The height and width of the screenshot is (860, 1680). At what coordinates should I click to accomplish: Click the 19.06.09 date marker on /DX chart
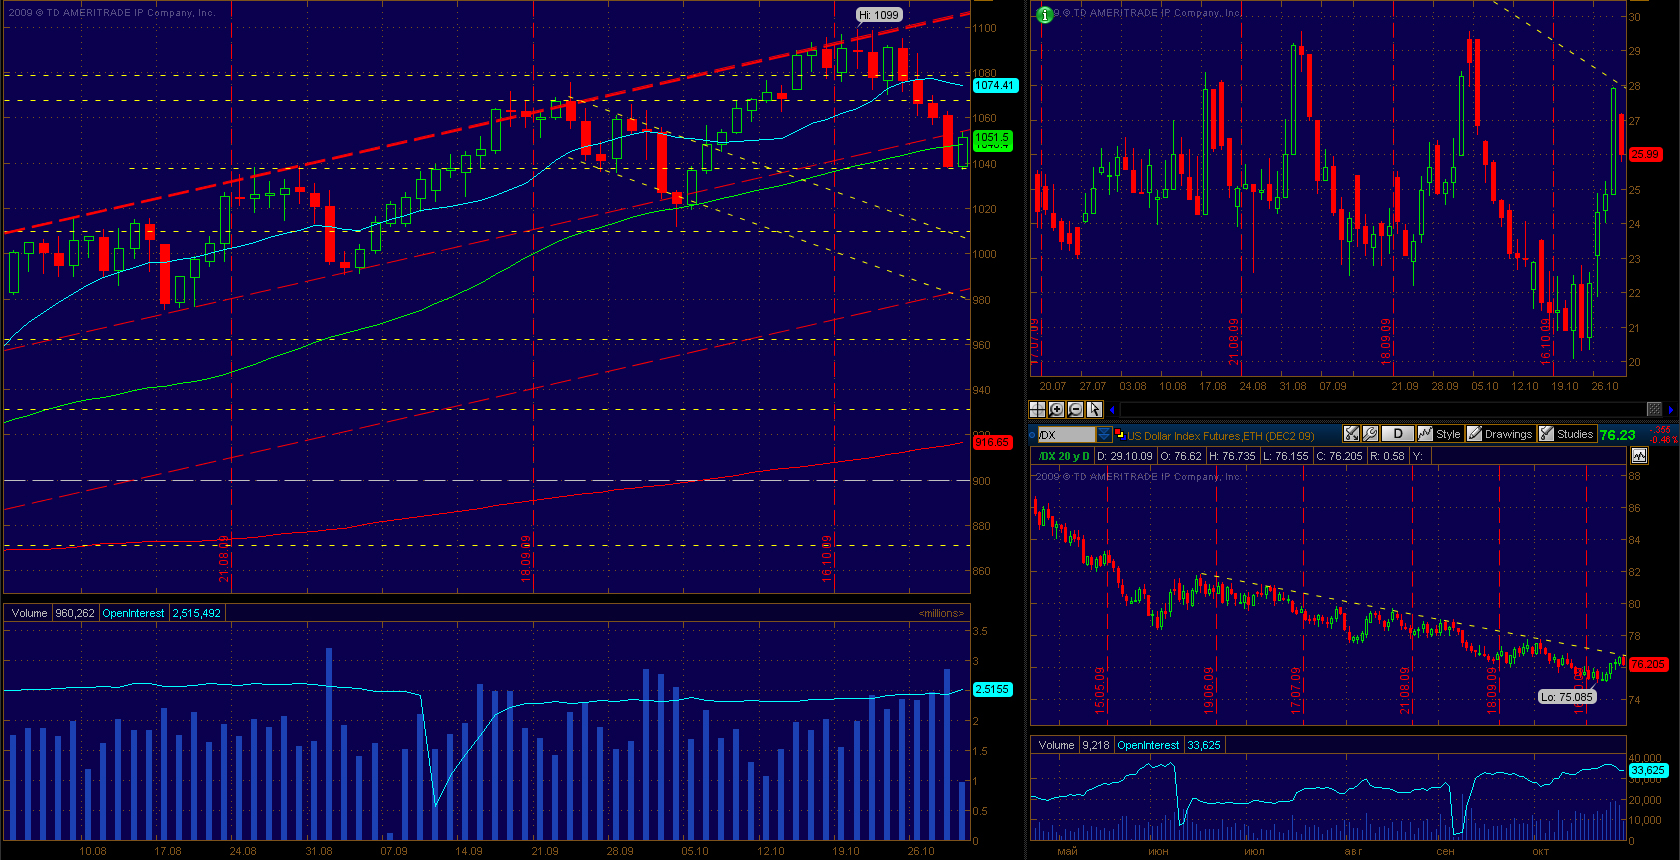coord(1209,690)
